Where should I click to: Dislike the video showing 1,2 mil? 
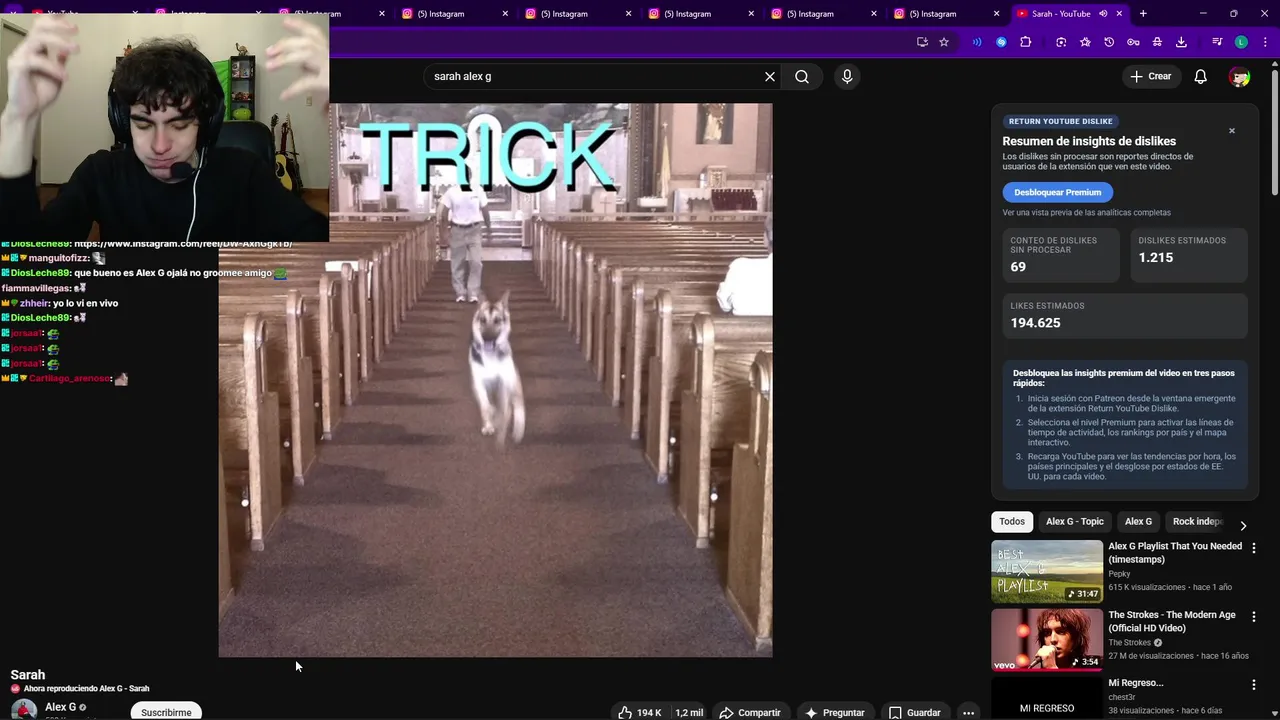[x=689, y=712]
